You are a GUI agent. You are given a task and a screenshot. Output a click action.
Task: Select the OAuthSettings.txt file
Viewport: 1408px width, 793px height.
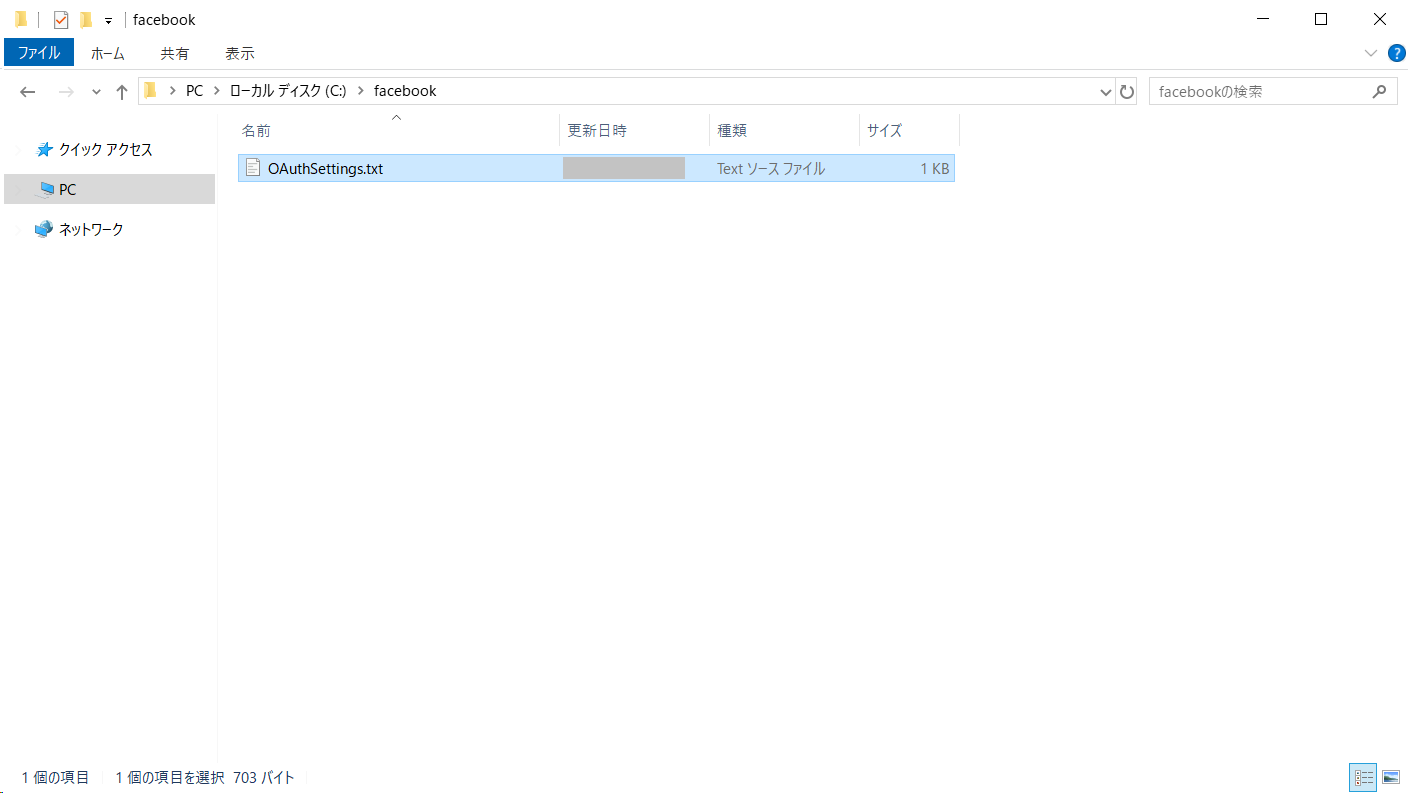tap(596, 168)
